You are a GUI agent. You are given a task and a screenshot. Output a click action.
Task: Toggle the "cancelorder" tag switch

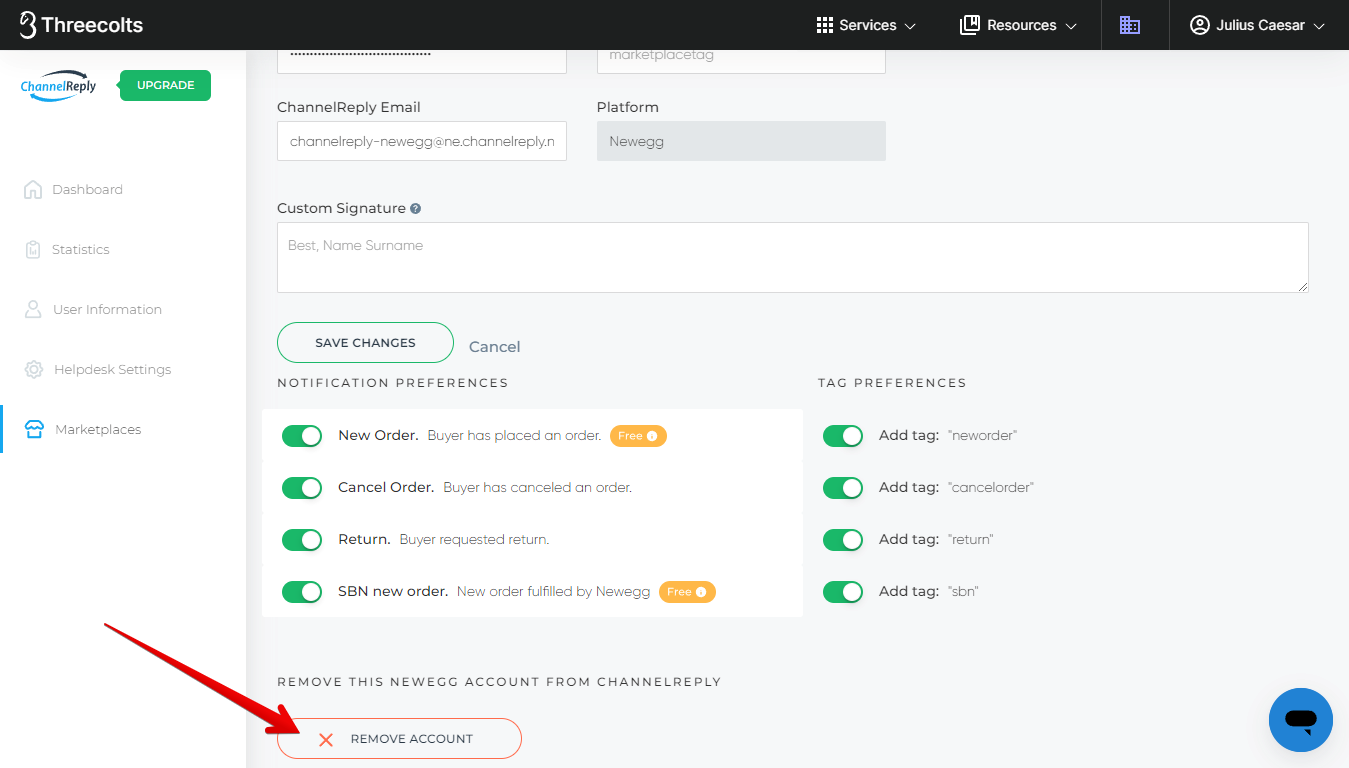click(843, 488)
